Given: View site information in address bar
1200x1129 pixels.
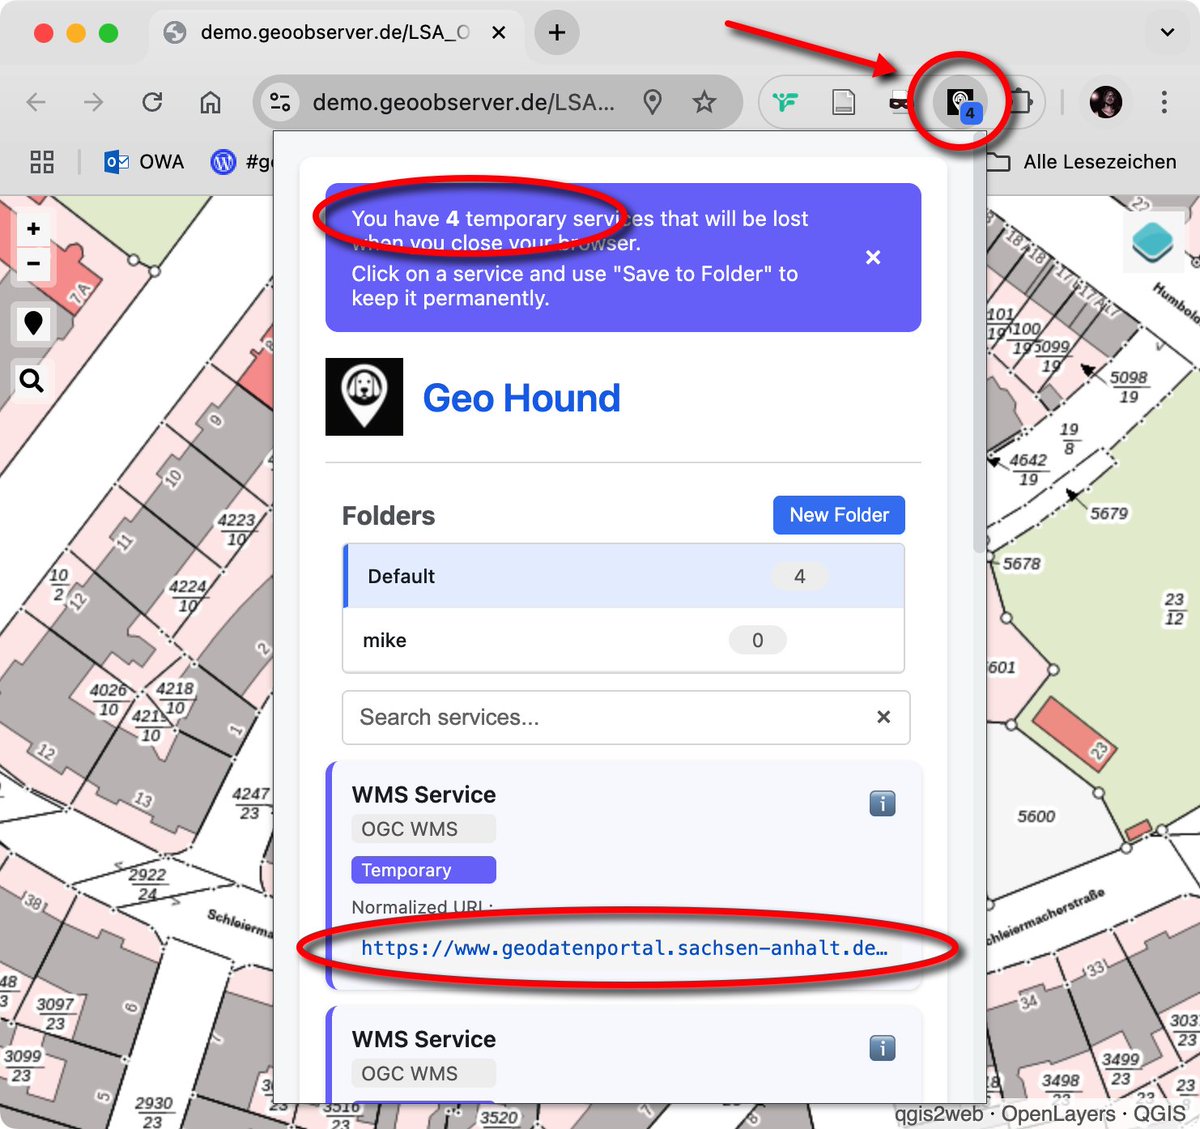Looking at the screenshot, I should tap(280, 102).
